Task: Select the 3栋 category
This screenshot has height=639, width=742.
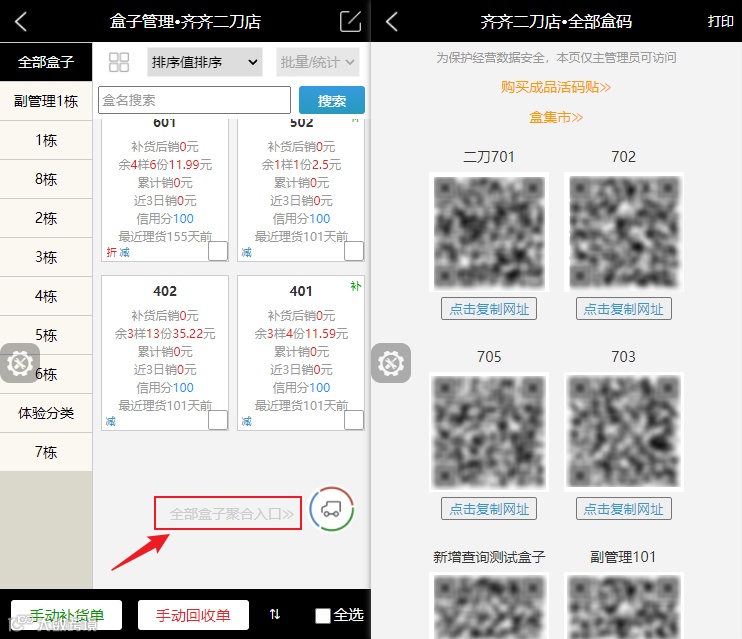Action: coord(46,257)
